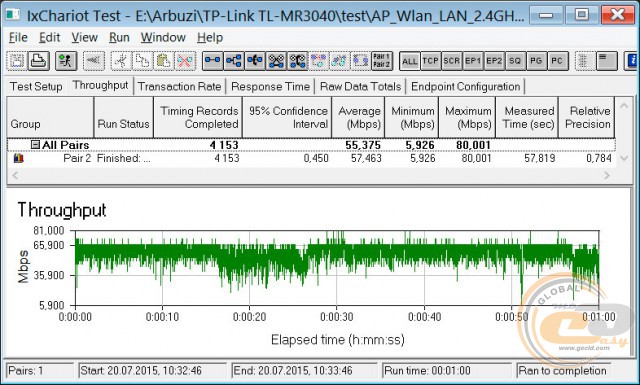Open the Response Time tab
The image size is (640, 385).
click(270, 87)
